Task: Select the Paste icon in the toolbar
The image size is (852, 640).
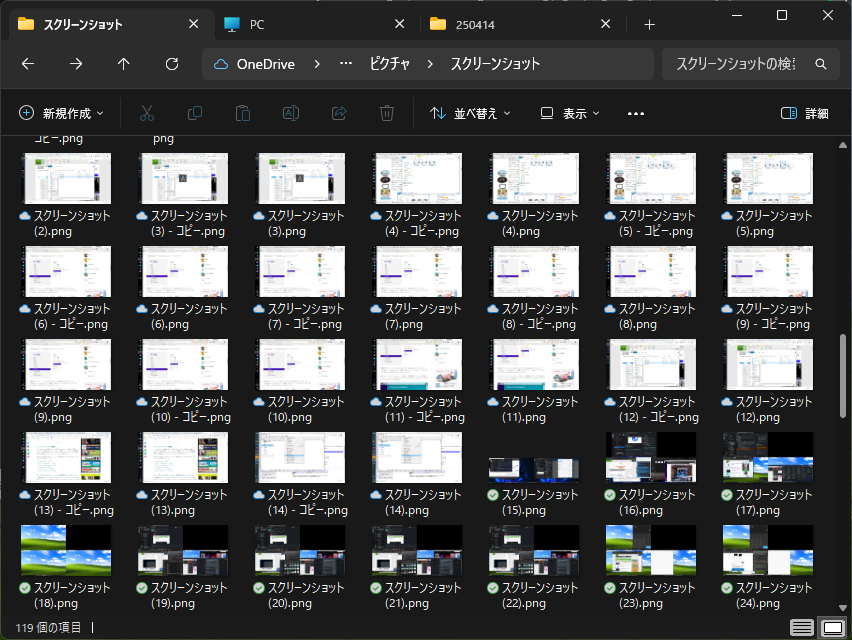Action: [242, 113]
